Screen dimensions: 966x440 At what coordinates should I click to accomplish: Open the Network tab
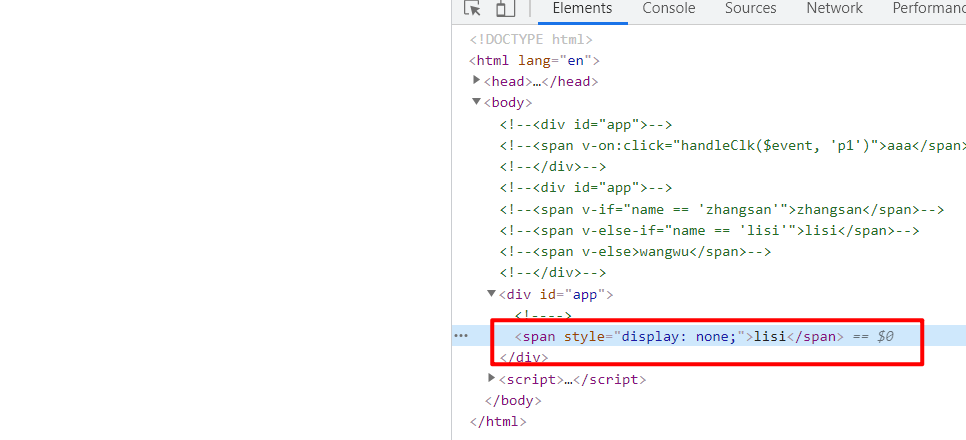click(x=834, y=9)
